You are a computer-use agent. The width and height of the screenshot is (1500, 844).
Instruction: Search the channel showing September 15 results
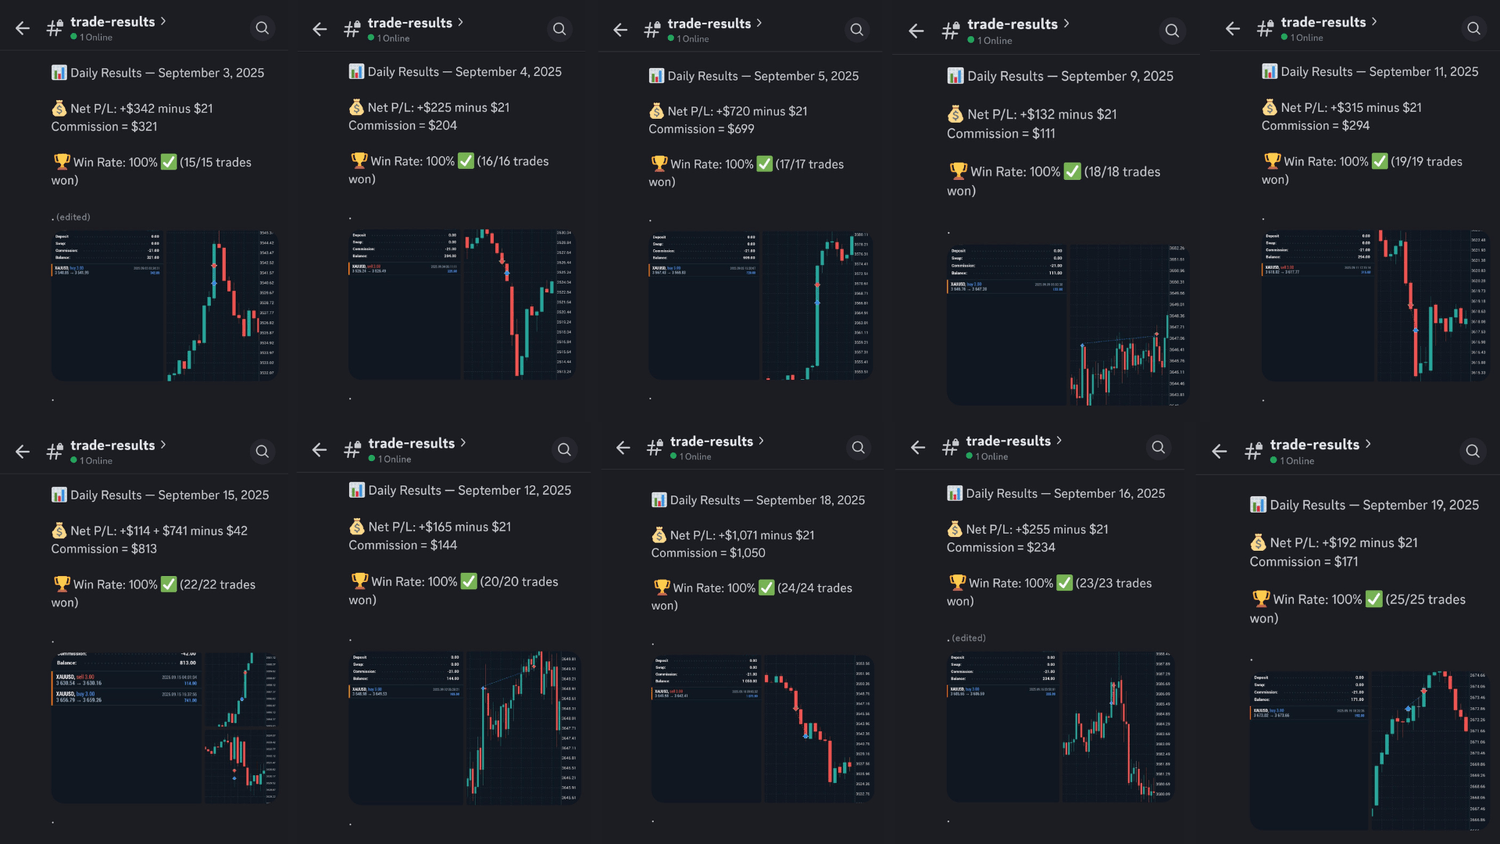pos(262,451)
